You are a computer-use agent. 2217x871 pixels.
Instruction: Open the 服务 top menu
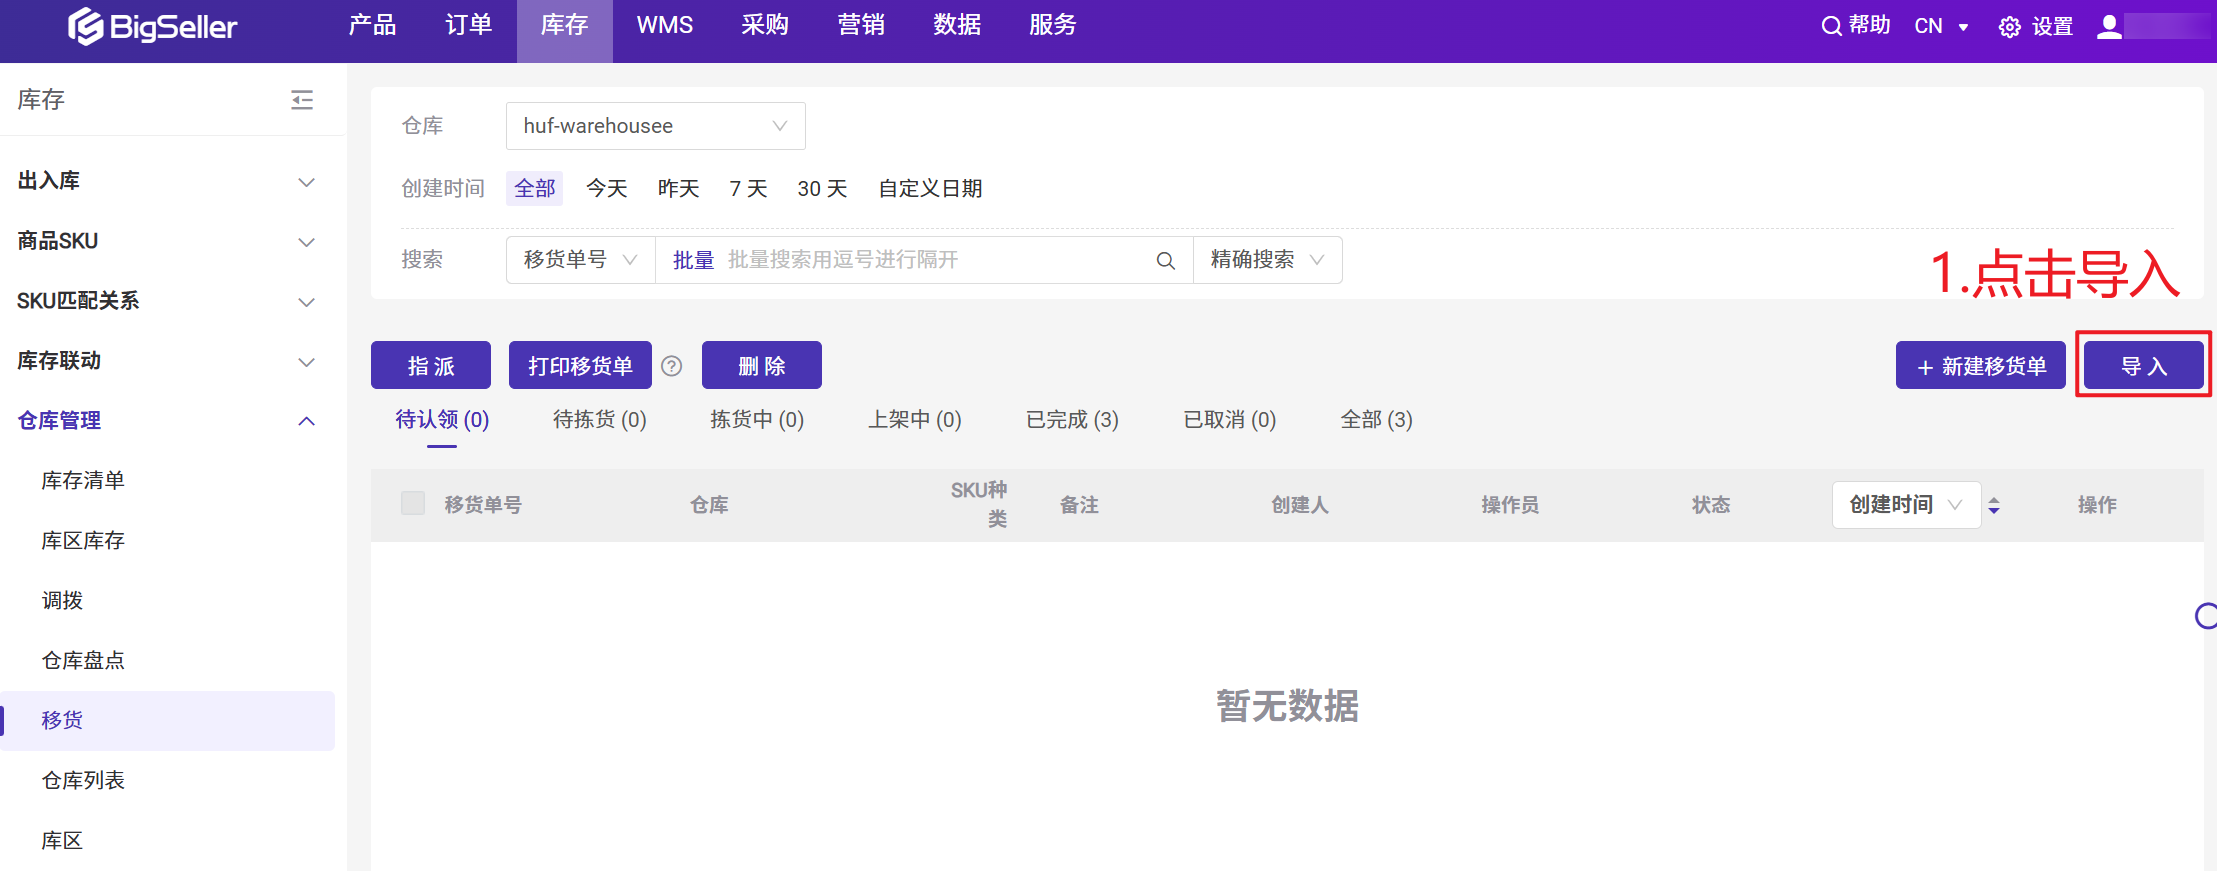click(x=1053, y=25)
